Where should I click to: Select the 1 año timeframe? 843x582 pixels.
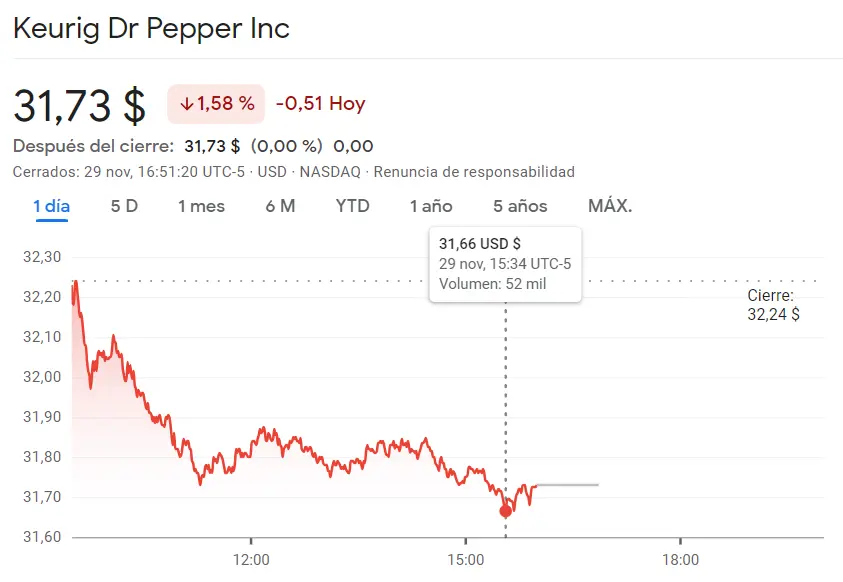pos(431,205)
